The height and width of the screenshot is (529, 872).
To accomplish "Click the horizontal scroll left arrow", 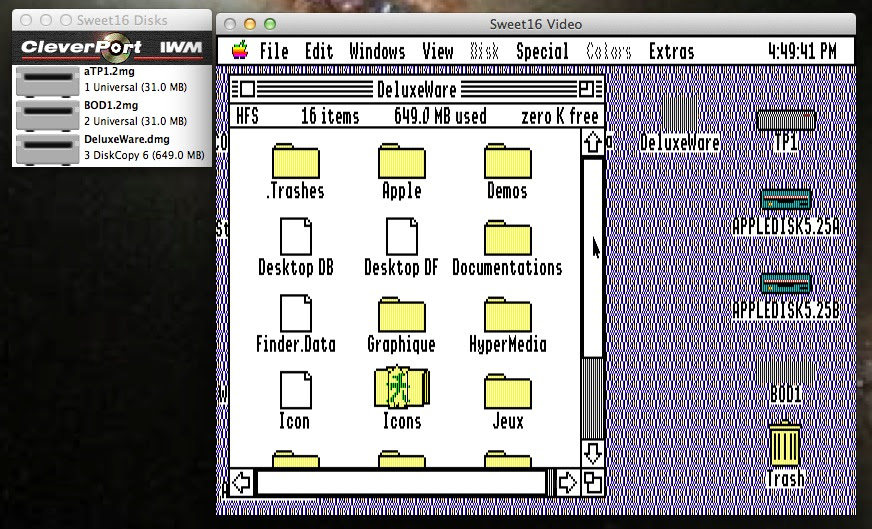I will (x=242, y=482).
